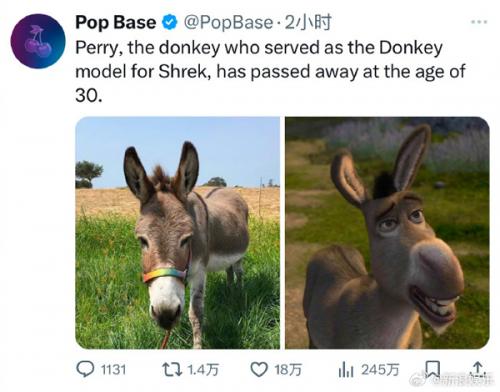Click the blue verified badge

point(170,22)
